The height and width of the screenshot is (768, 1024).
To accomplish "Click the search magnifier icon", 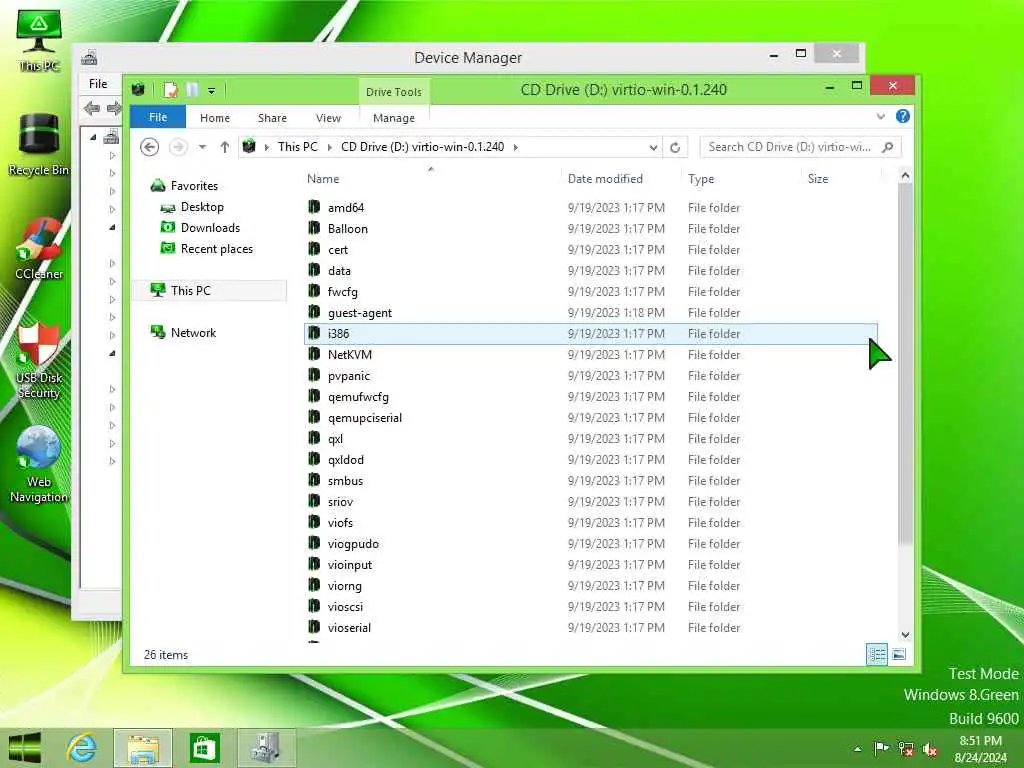I will click(x=888, y=147).
